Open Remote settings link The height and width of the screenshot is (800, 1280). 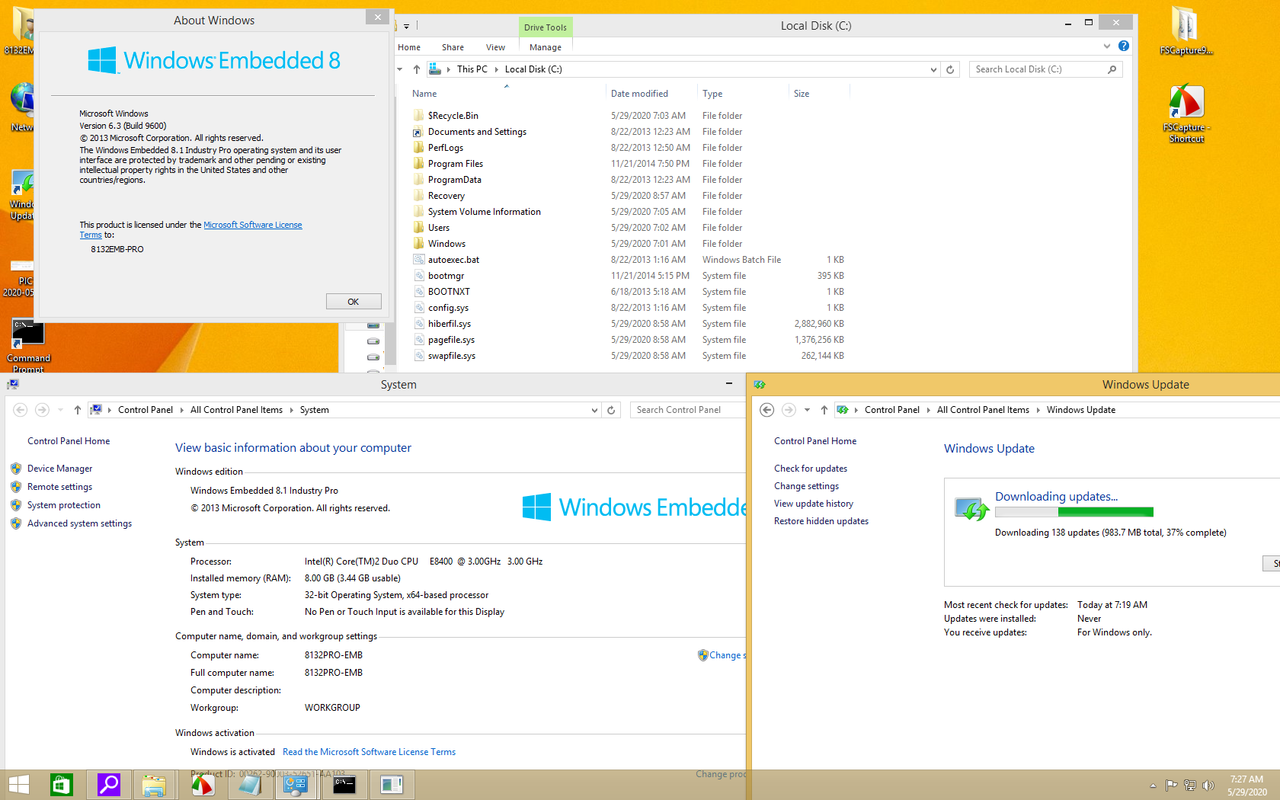click(x=60, y=487)
